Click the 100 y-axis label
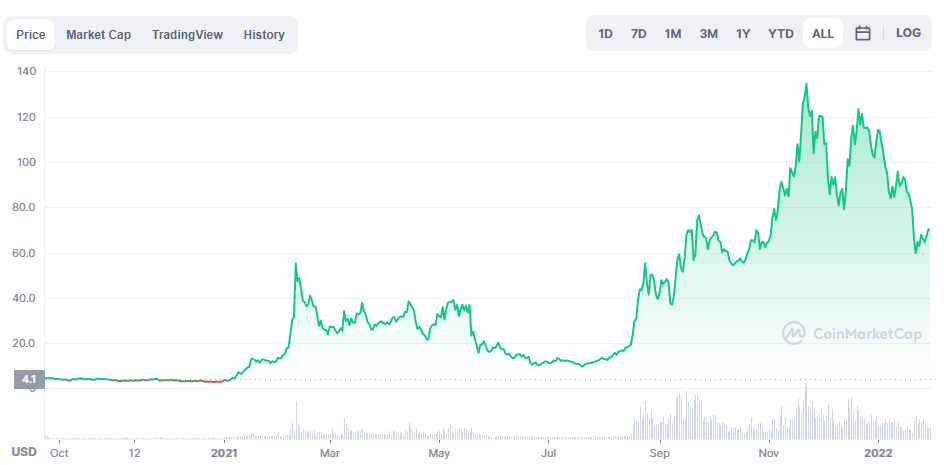The image size is (944, 465). click(28, 163)
